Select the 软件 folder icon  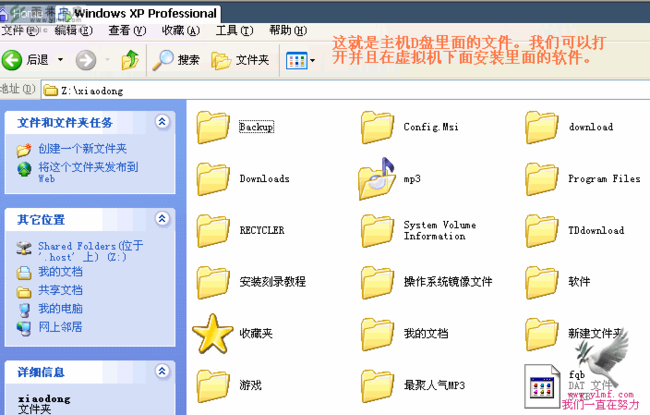point(541,282)
